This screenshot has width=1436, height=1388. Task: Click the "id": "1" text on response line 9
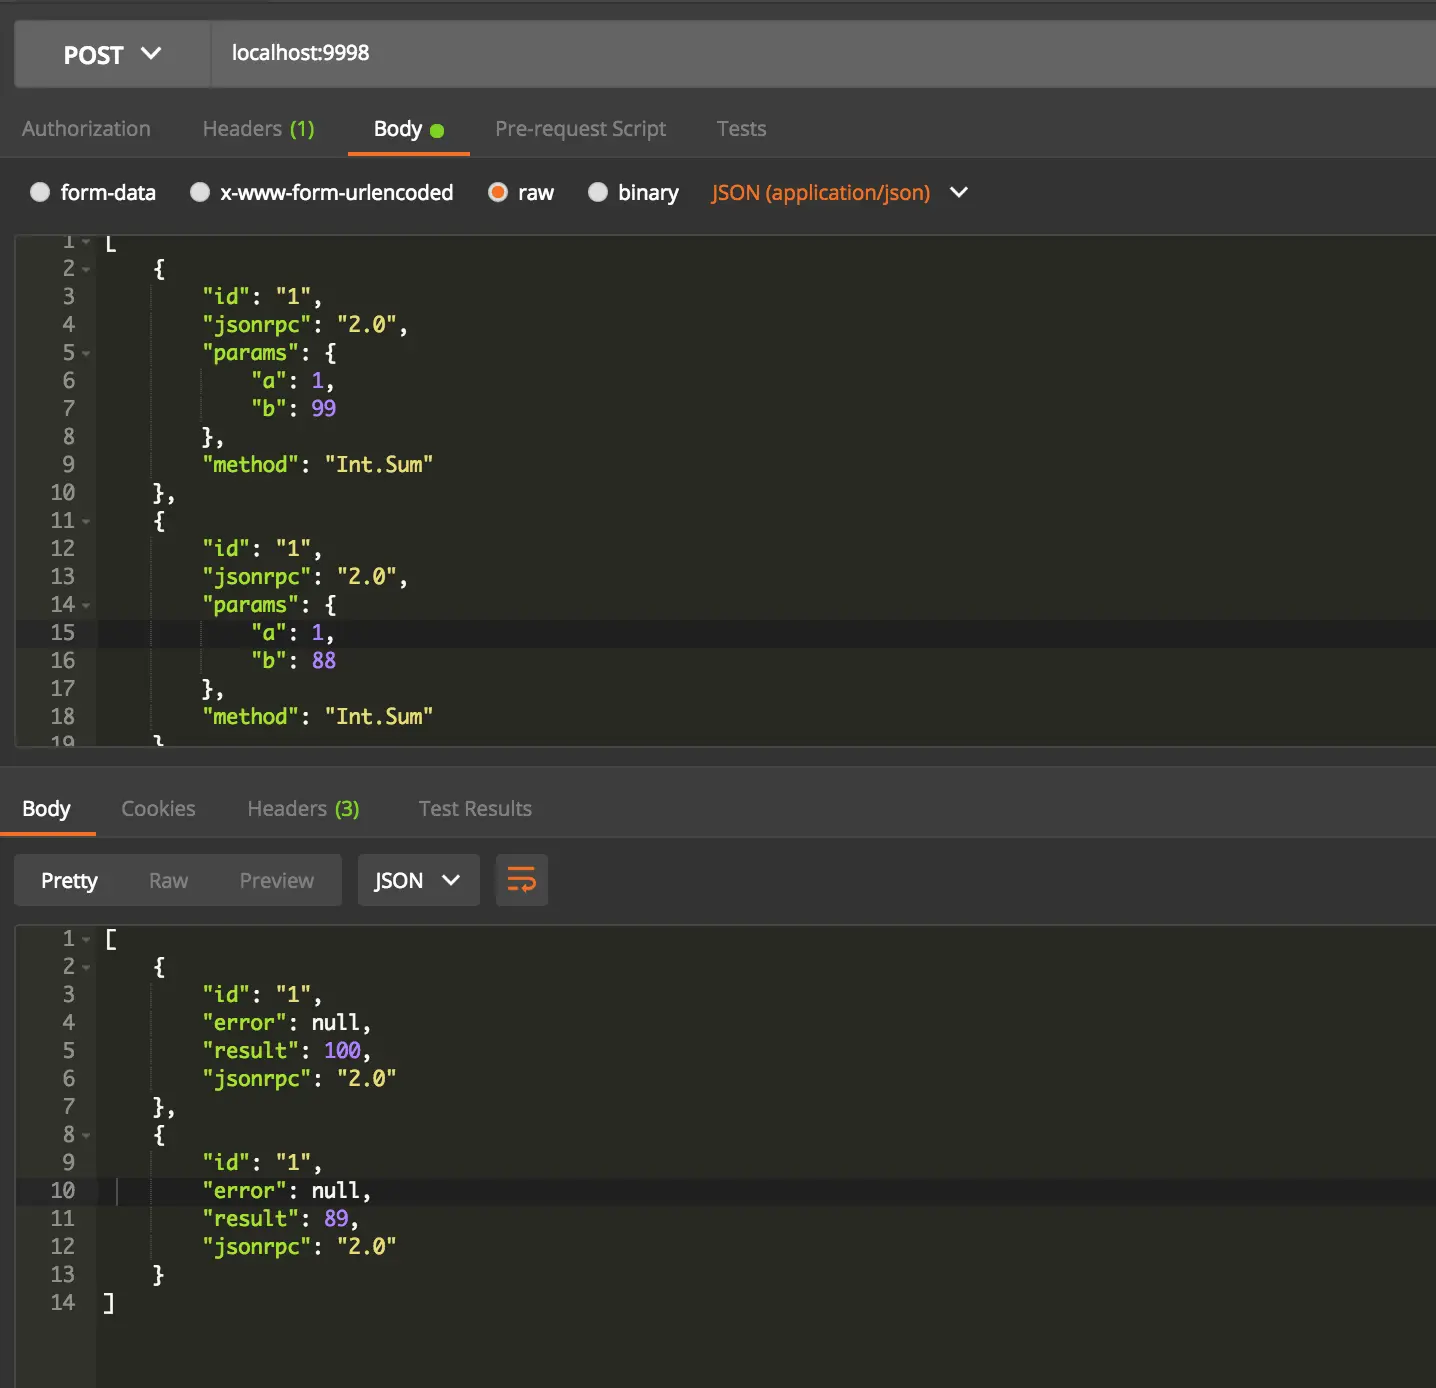point(262,1162)
